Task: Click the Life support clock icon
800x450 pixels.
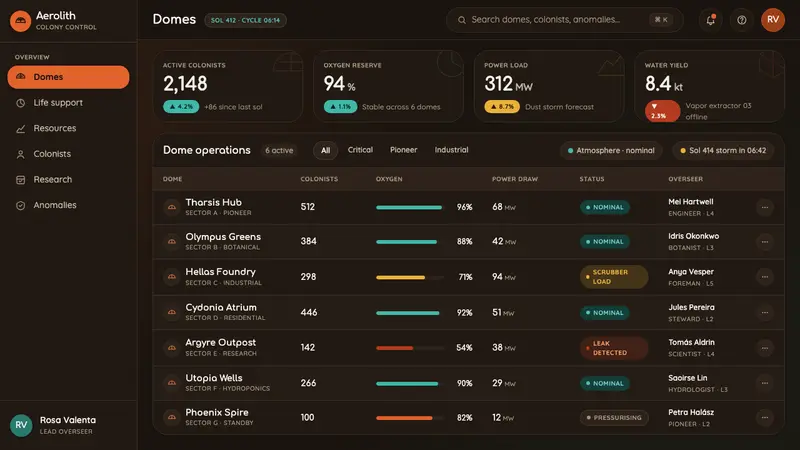Action: tap(20, 103)
